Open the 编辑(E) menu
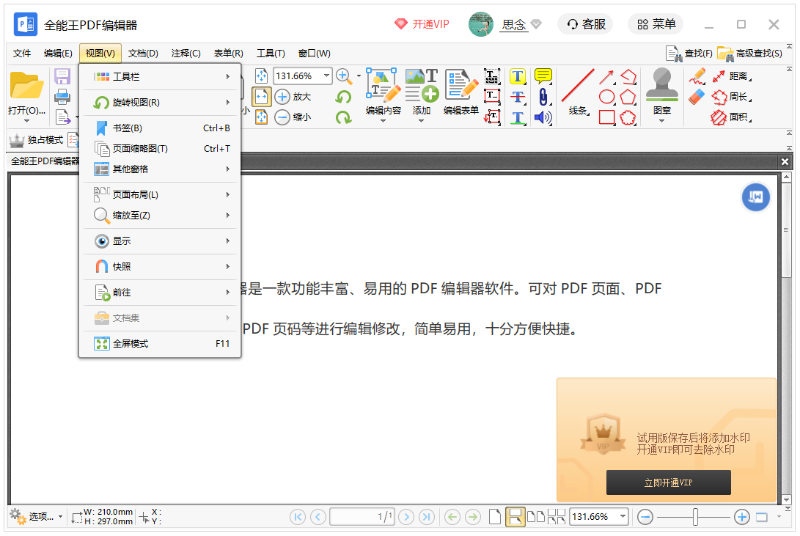This screenshot has width=800, height=536. (x=58, y=53)
